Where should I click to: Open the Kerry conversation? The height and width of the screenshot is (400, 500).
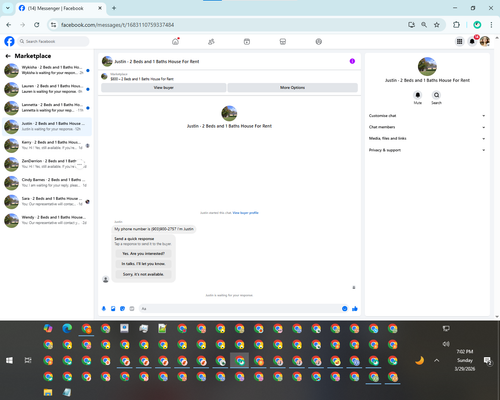(x=47, y=145)
